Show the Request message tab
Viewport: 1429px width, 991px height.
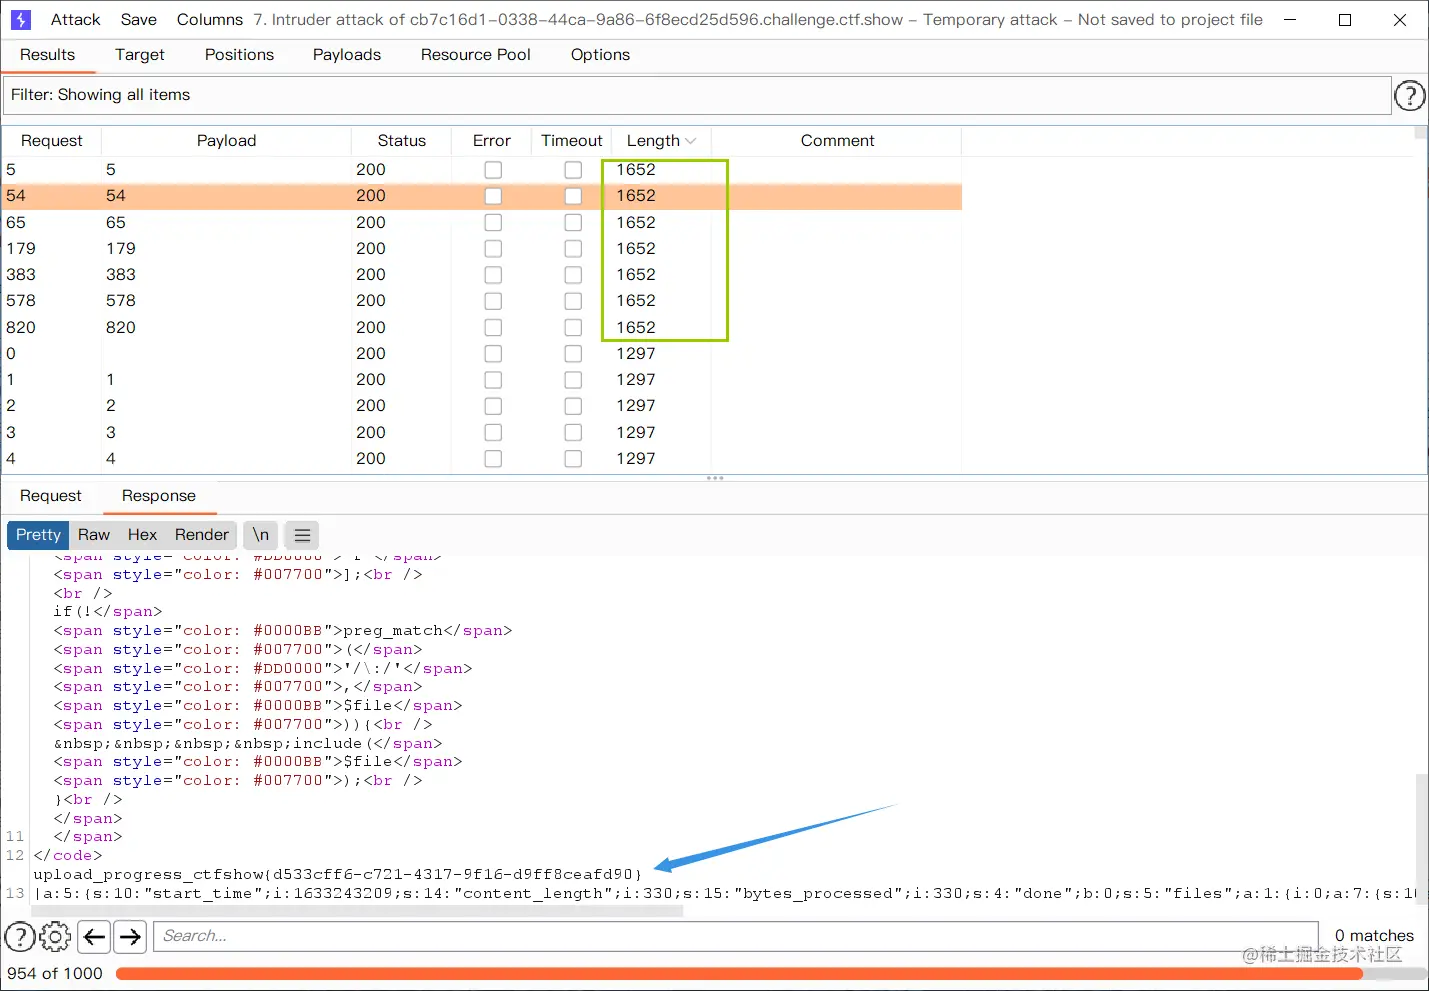point(51,496)
